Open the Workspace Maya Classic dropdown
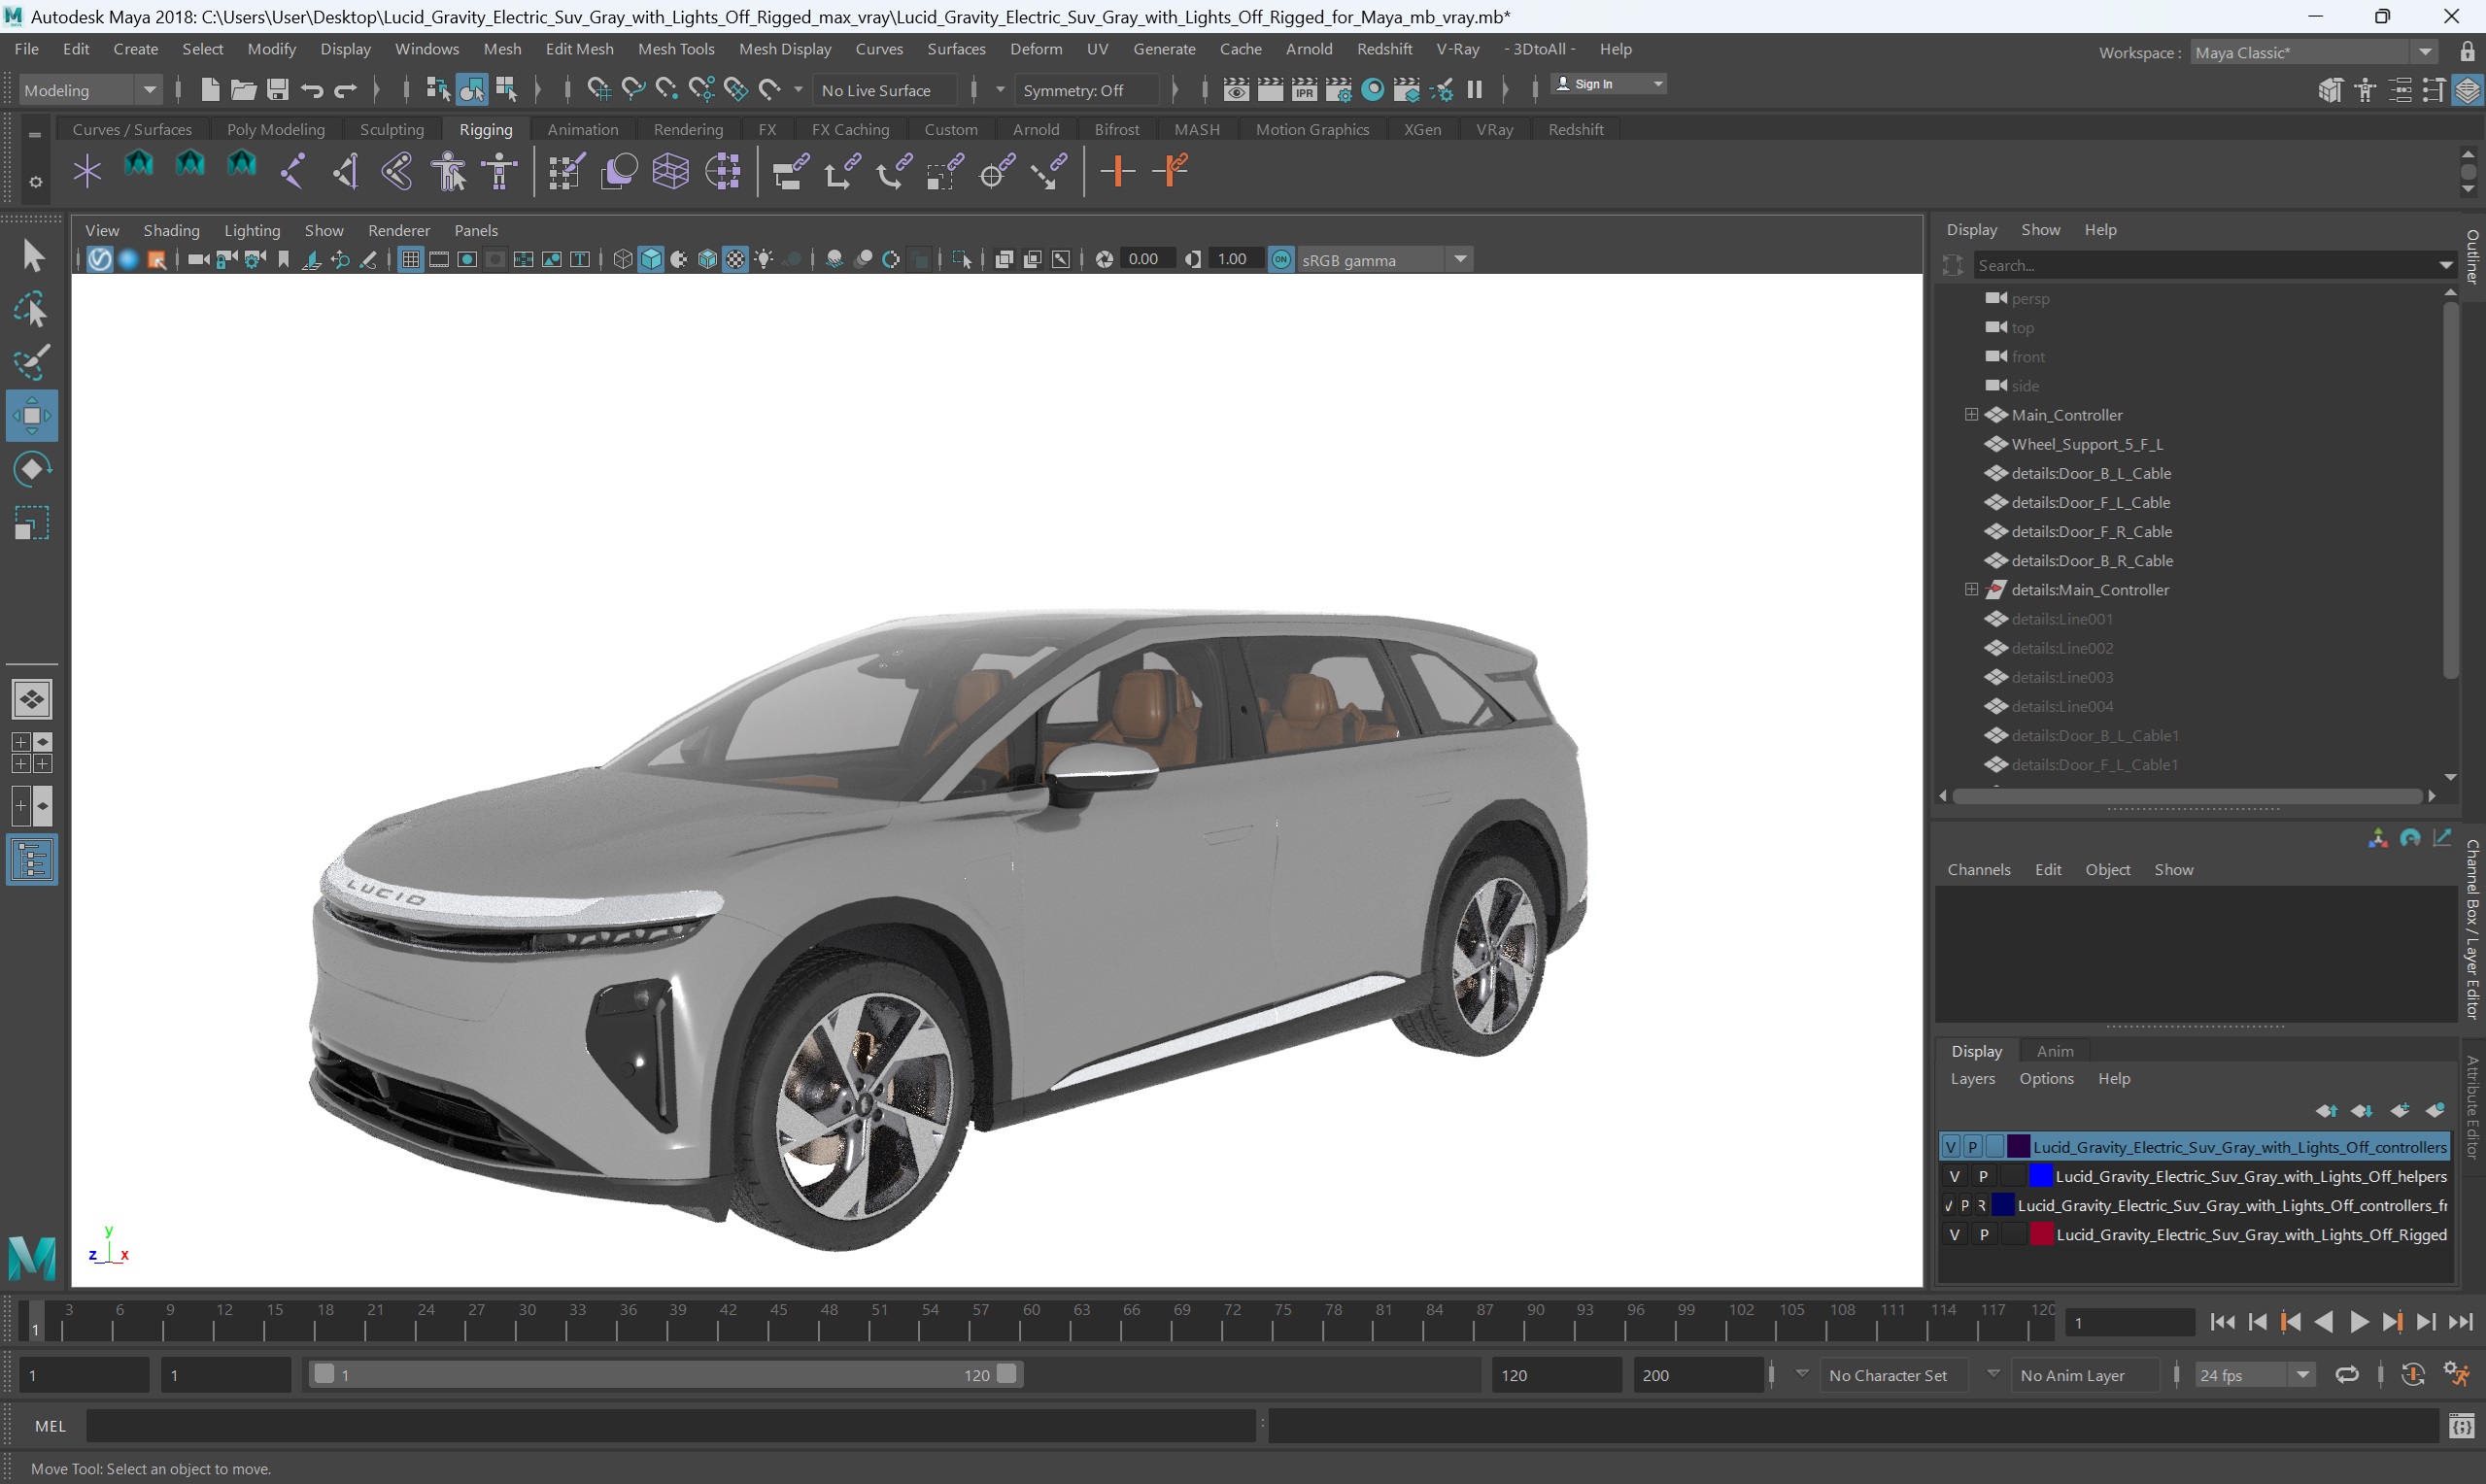 [x=2313, y=52]
